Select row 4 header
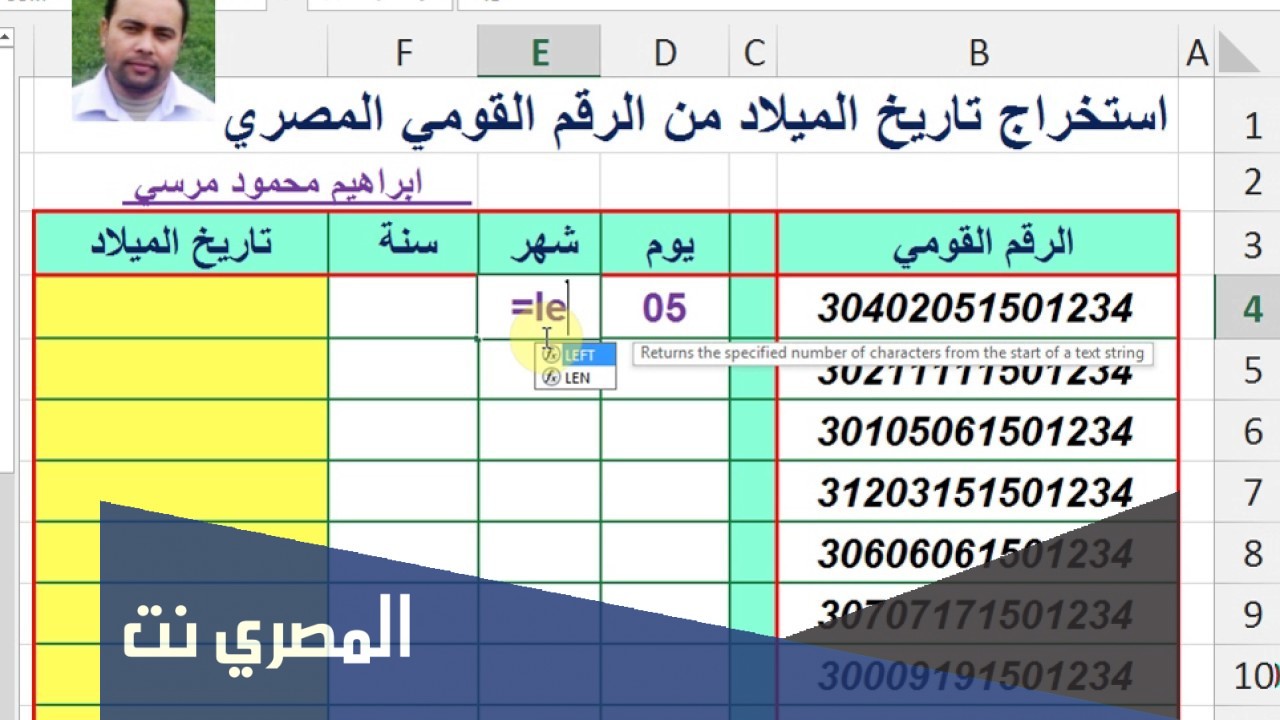The height and width of the screenshot is (720, 1280). (1252, 309)
